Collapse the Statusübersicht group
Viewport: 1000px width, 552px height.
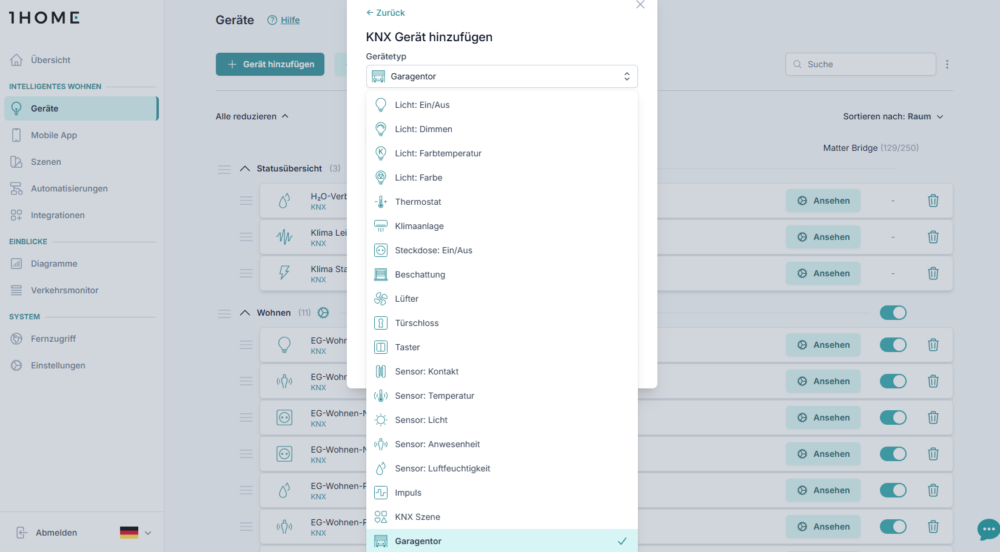click(x=245, y=169)
